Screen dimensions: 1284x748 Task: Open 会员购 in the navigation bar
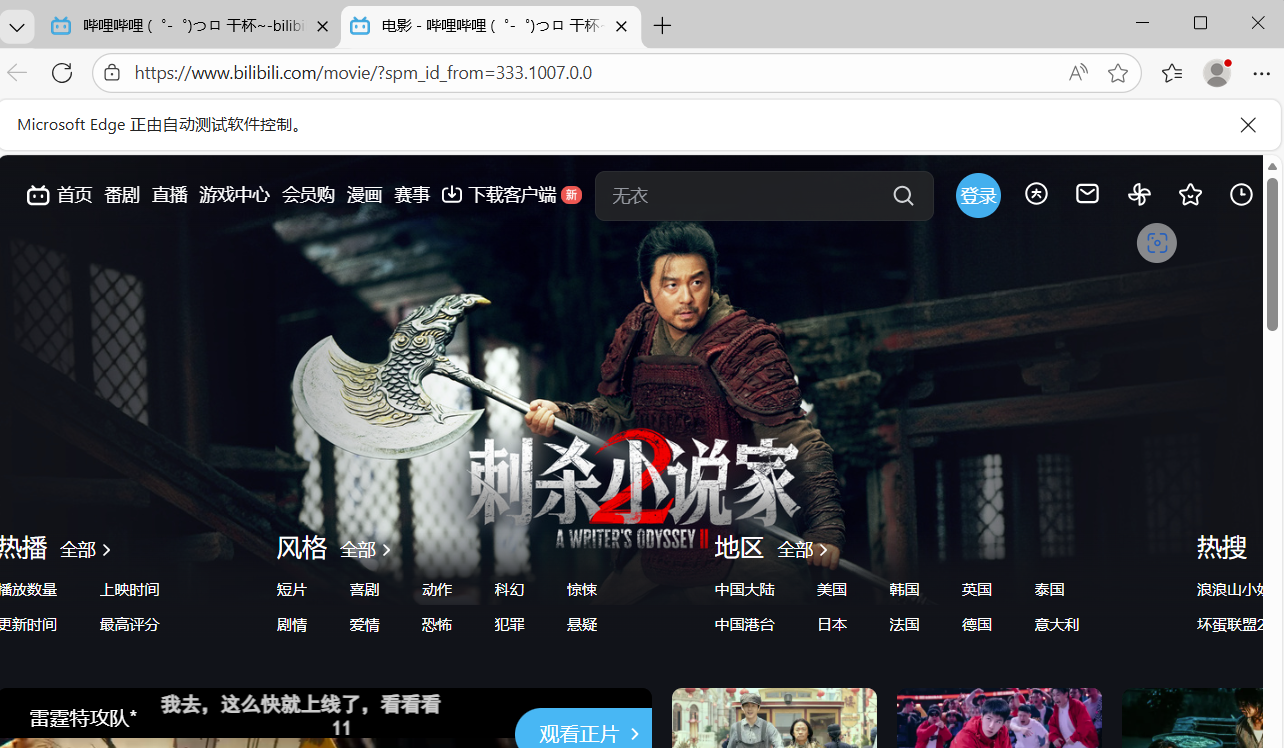tap(308, 195)
